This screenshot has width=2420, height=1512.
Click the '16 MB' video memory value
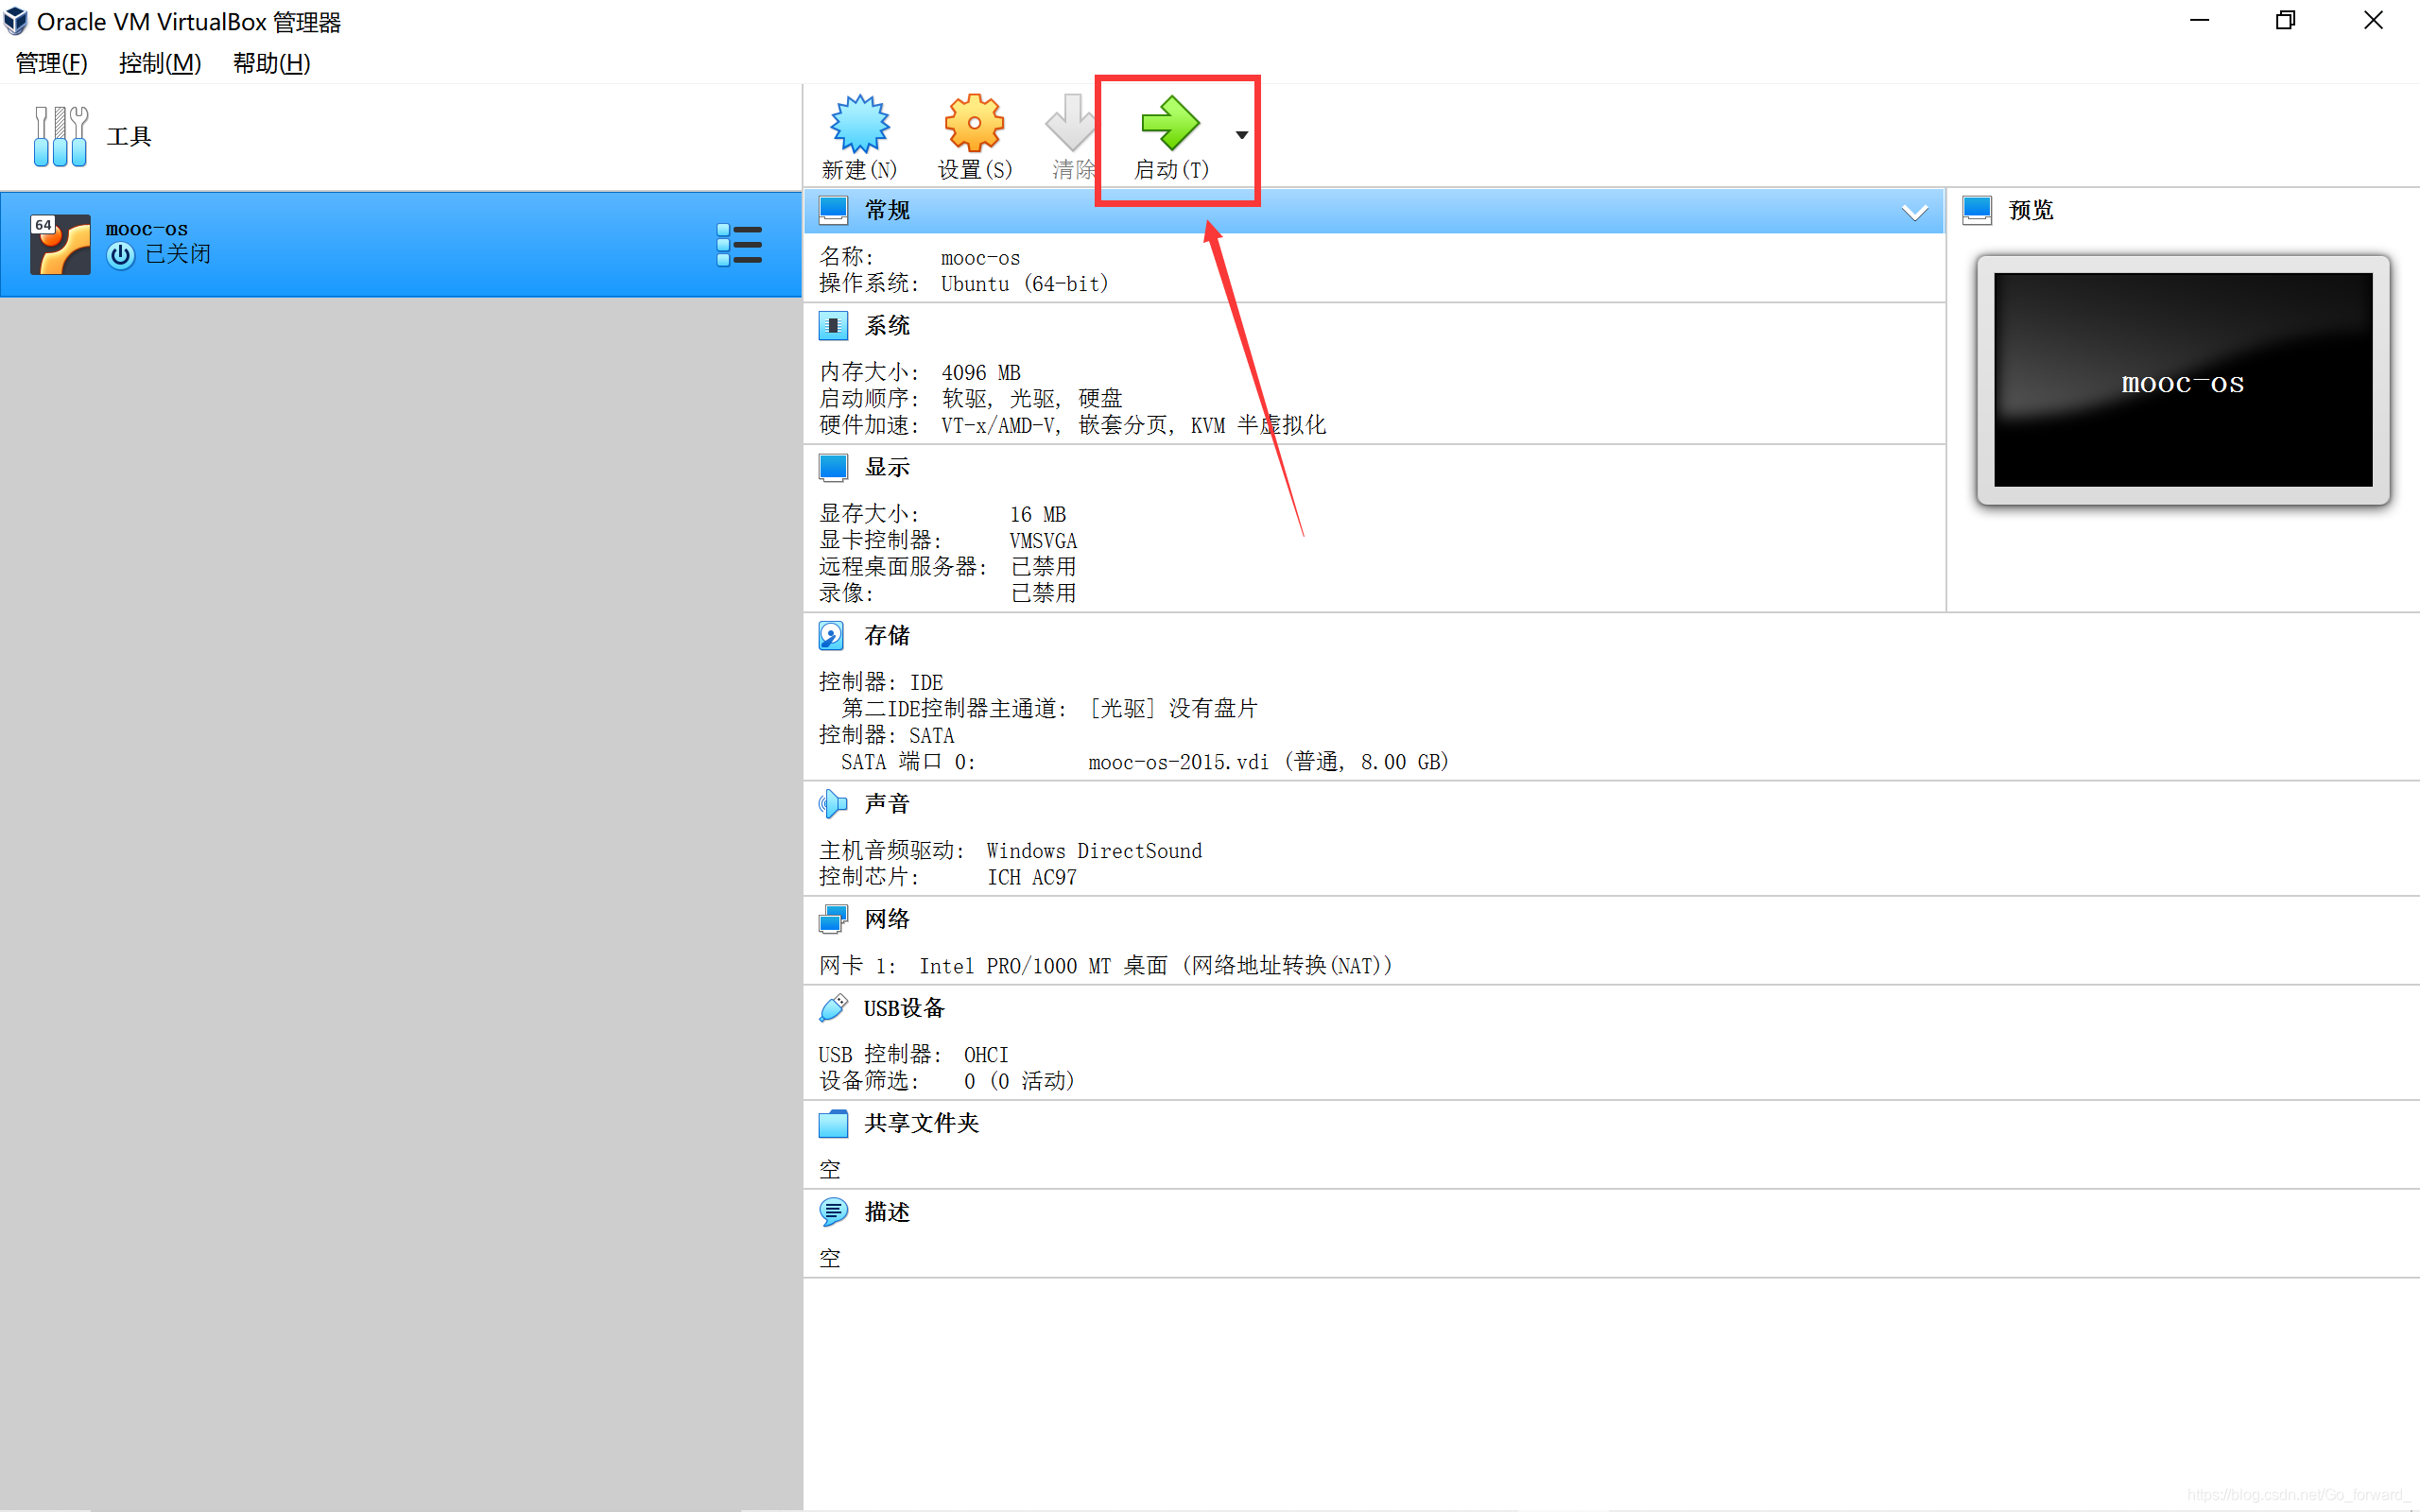[1037, 515]
